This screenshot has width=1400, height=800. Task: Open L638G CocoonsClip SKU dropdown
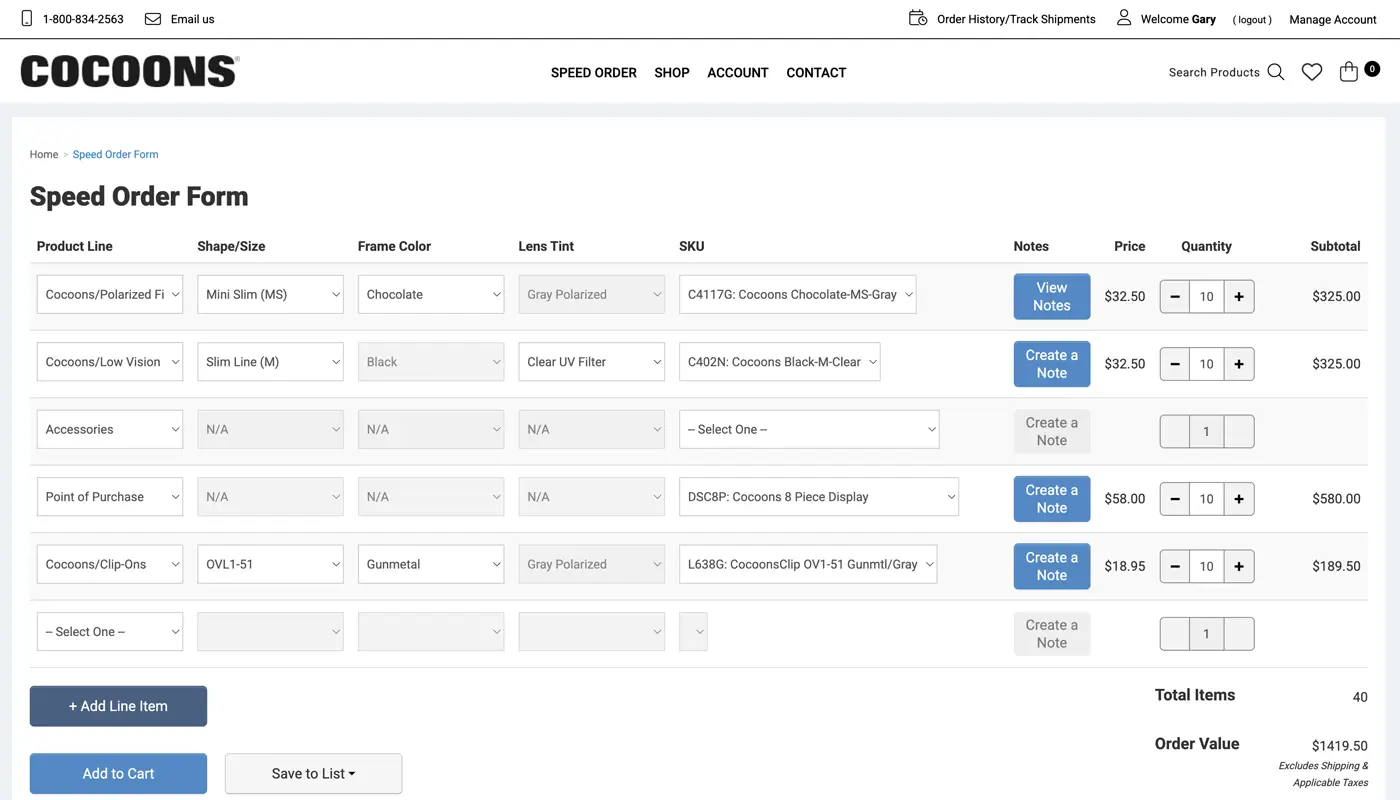[x=808, y=564]
